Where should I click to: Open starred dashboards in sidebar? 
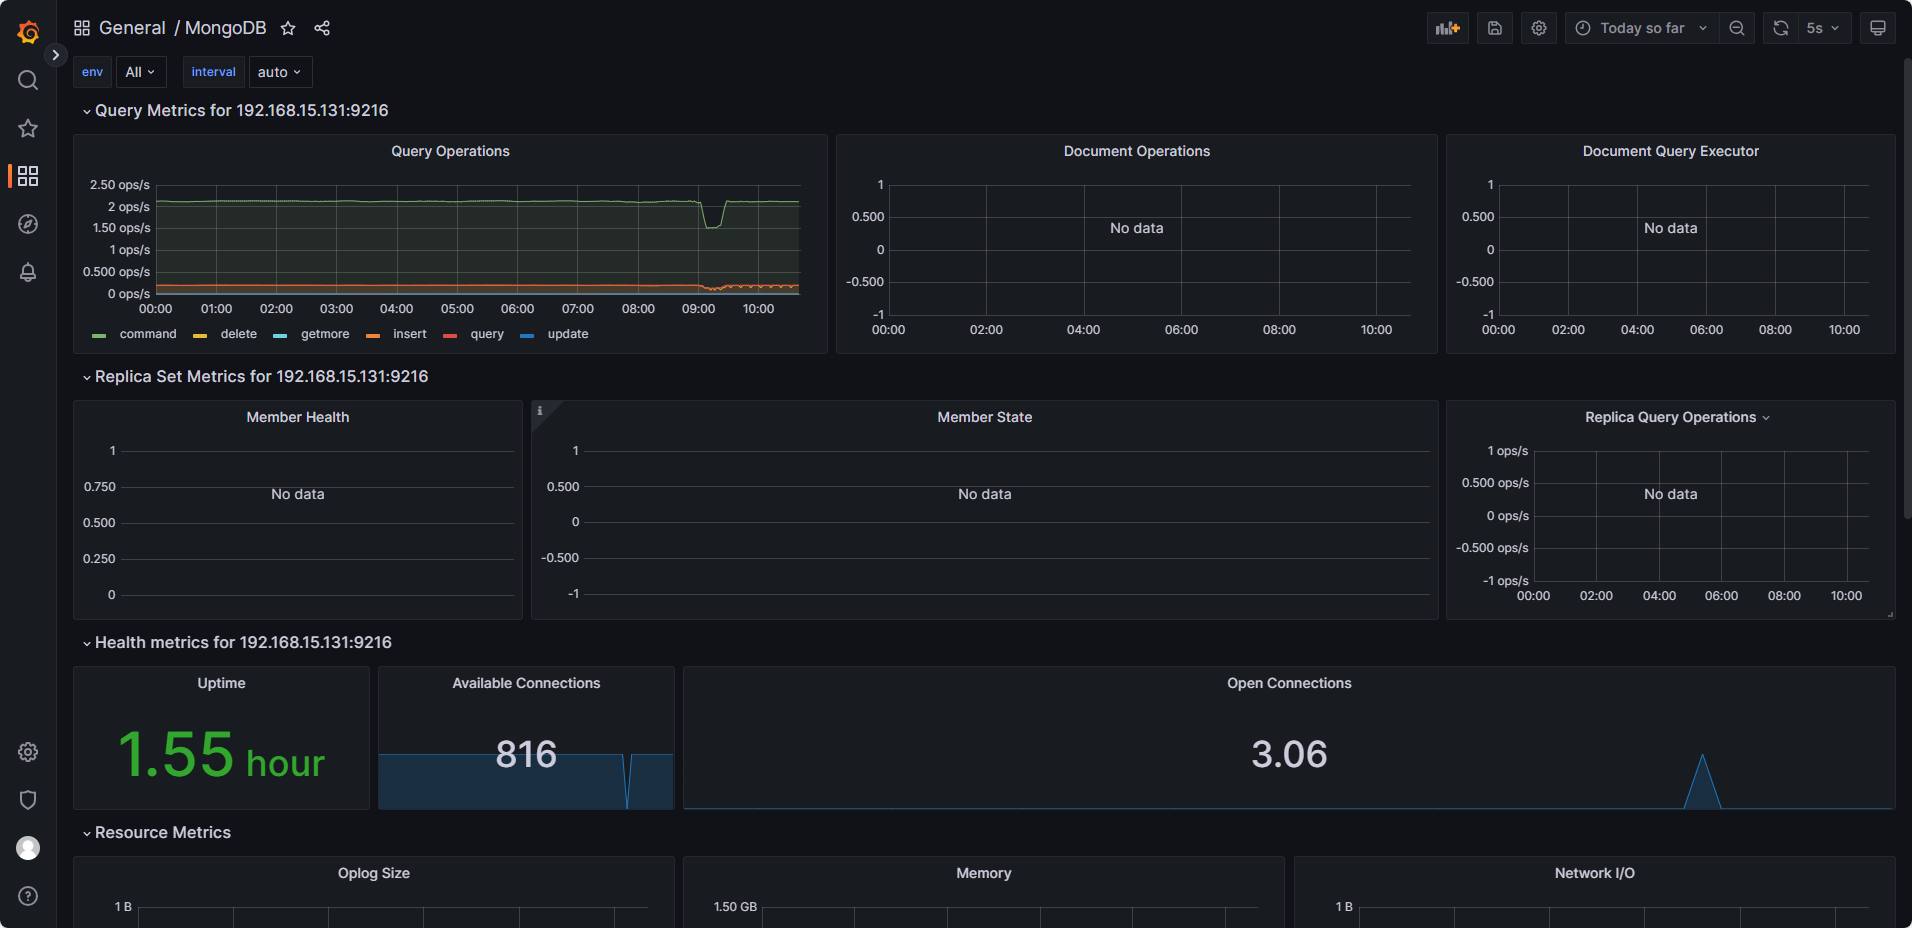(28, 128)
